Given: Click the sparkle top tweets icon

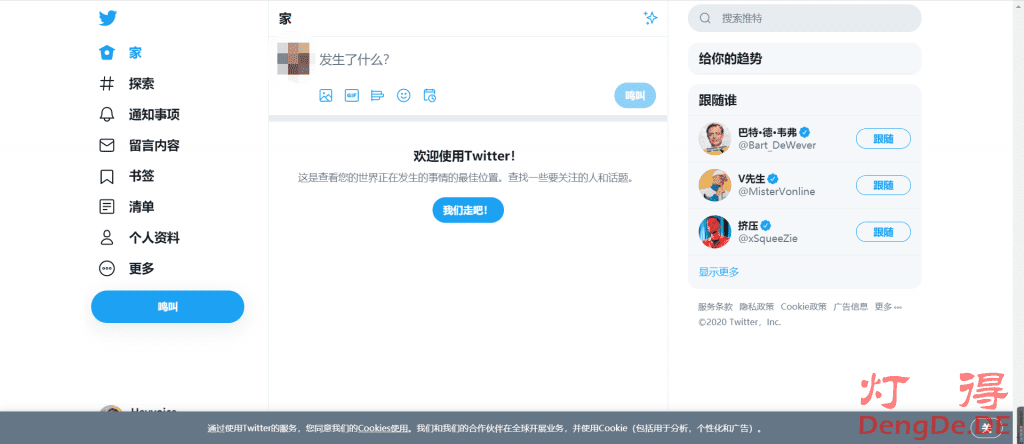Looking at the screenshot, I should (650, 18).
